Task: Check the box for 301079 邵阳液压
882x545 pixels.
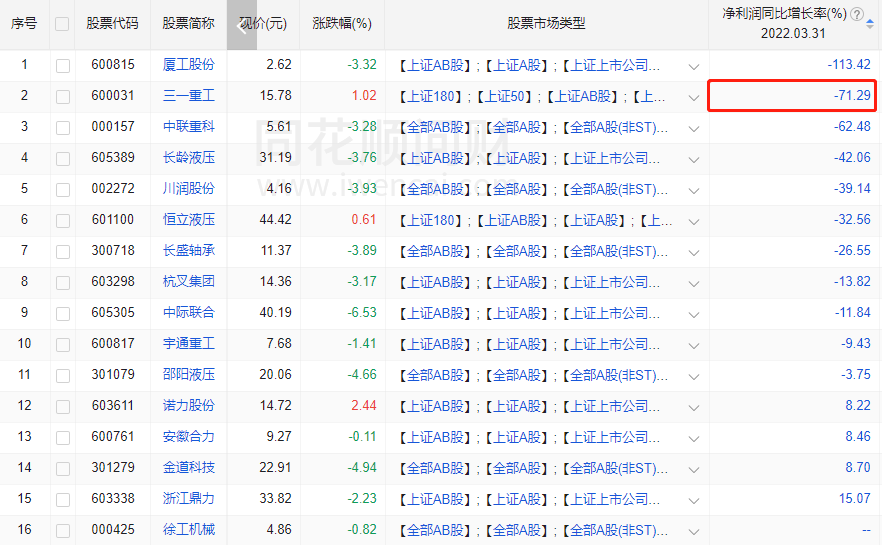Action: coord(63,375)
